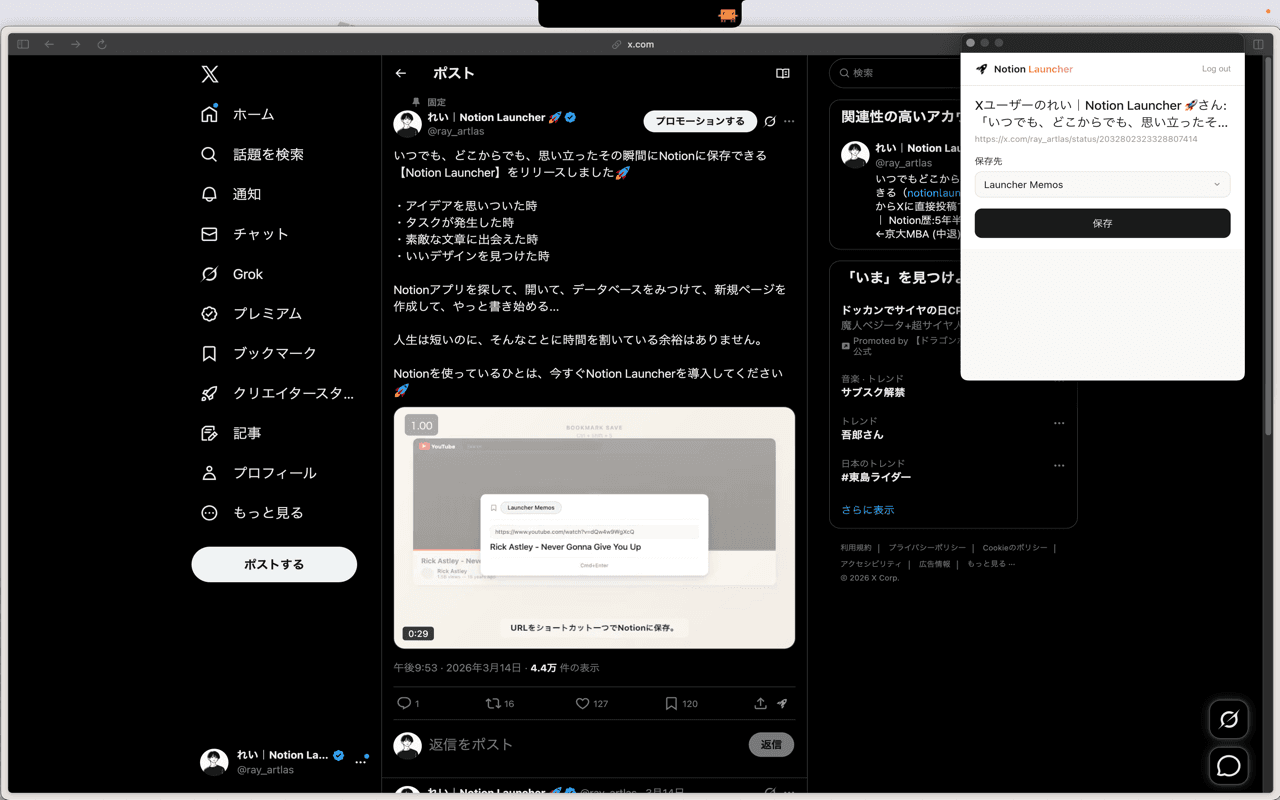Viewport: 1280px width, 800px height.
Task: Open 話題を検索 in the sidebar
Action: (253, 154)
